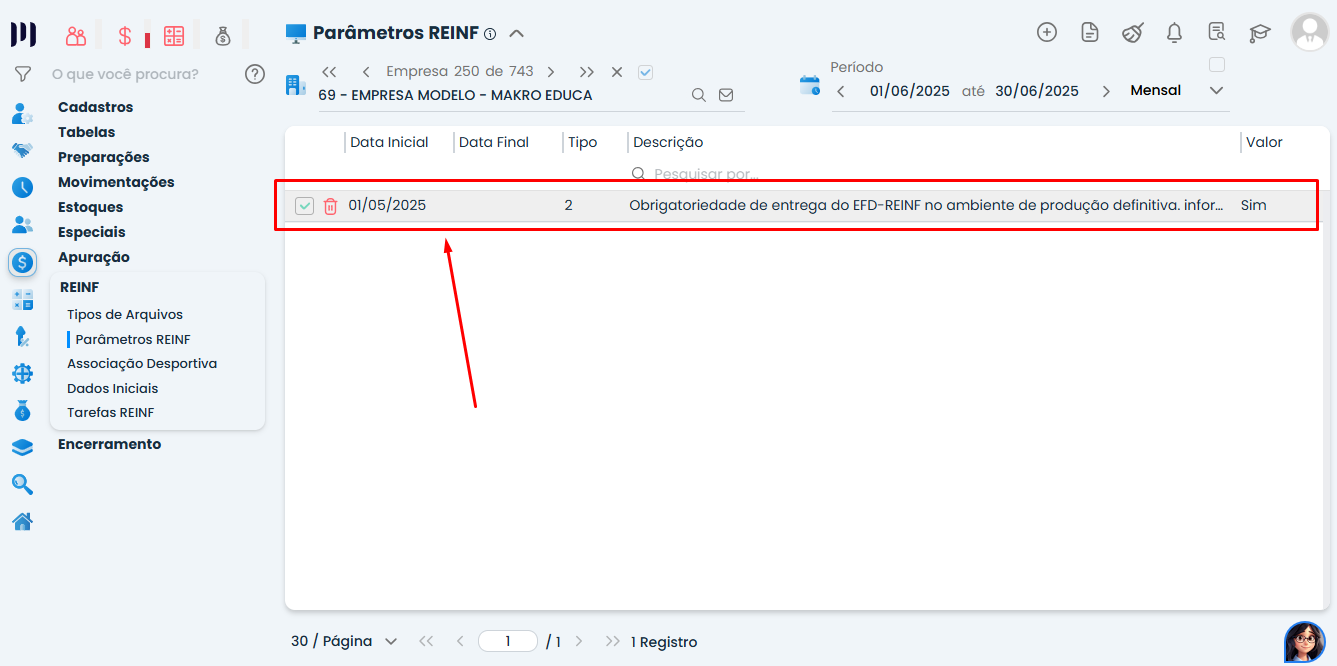Click the add new record plus icon
The image size is (1337, 666).
click(1047, 32)
